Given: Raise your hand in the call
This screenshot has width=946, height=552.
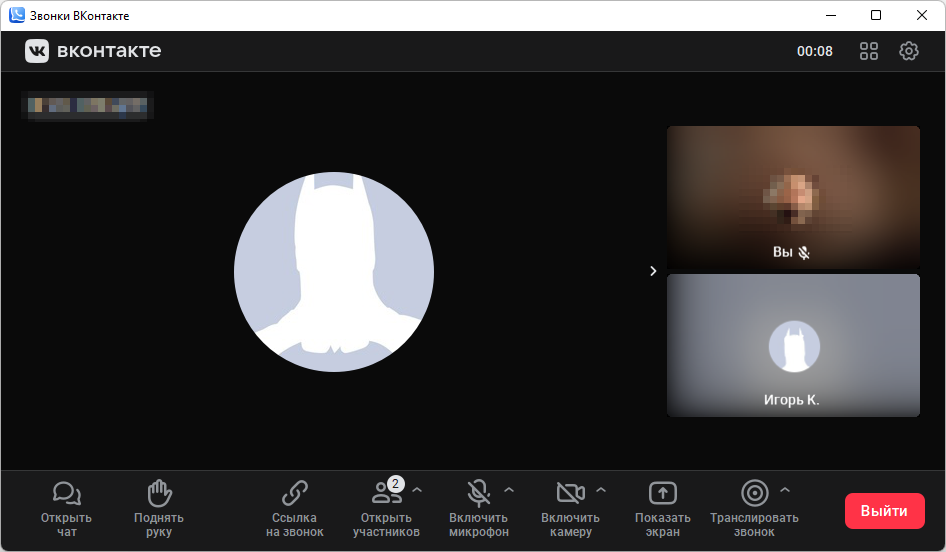Looking at the screenshot, I should 159,509.
